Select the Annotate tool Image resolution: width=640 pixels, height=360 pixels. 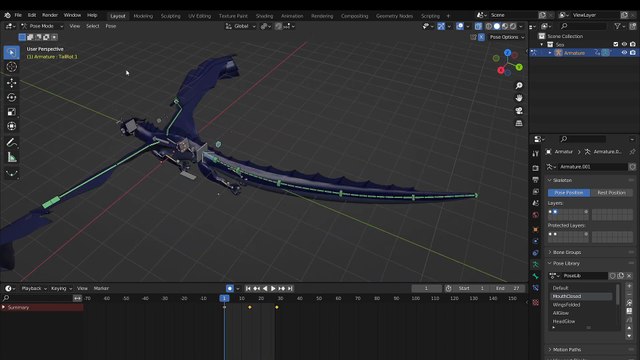pyautogui.click(x=11, y=142)
